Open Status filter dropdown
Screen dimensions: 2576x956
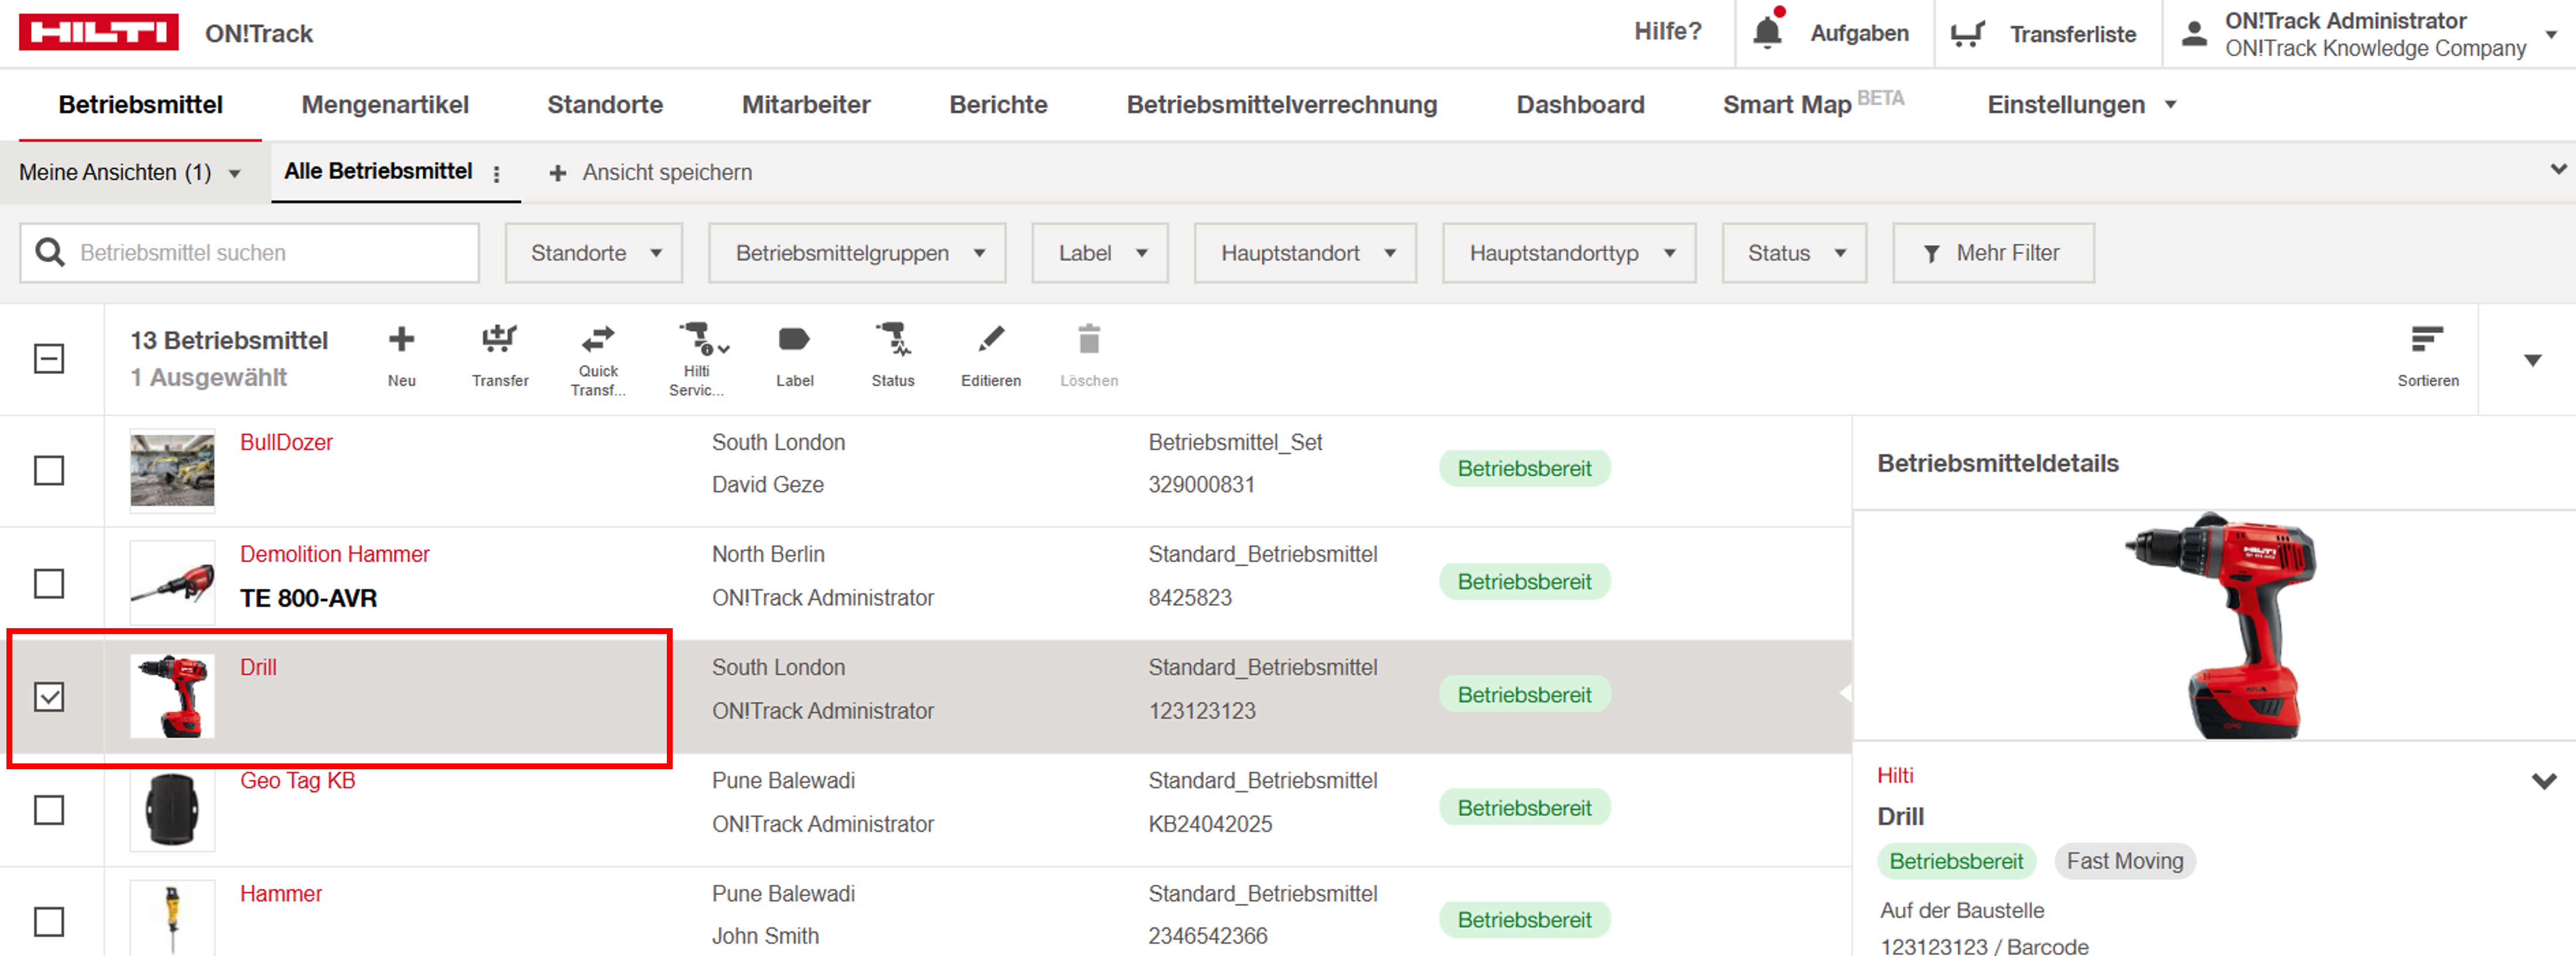click(1794, 253)
